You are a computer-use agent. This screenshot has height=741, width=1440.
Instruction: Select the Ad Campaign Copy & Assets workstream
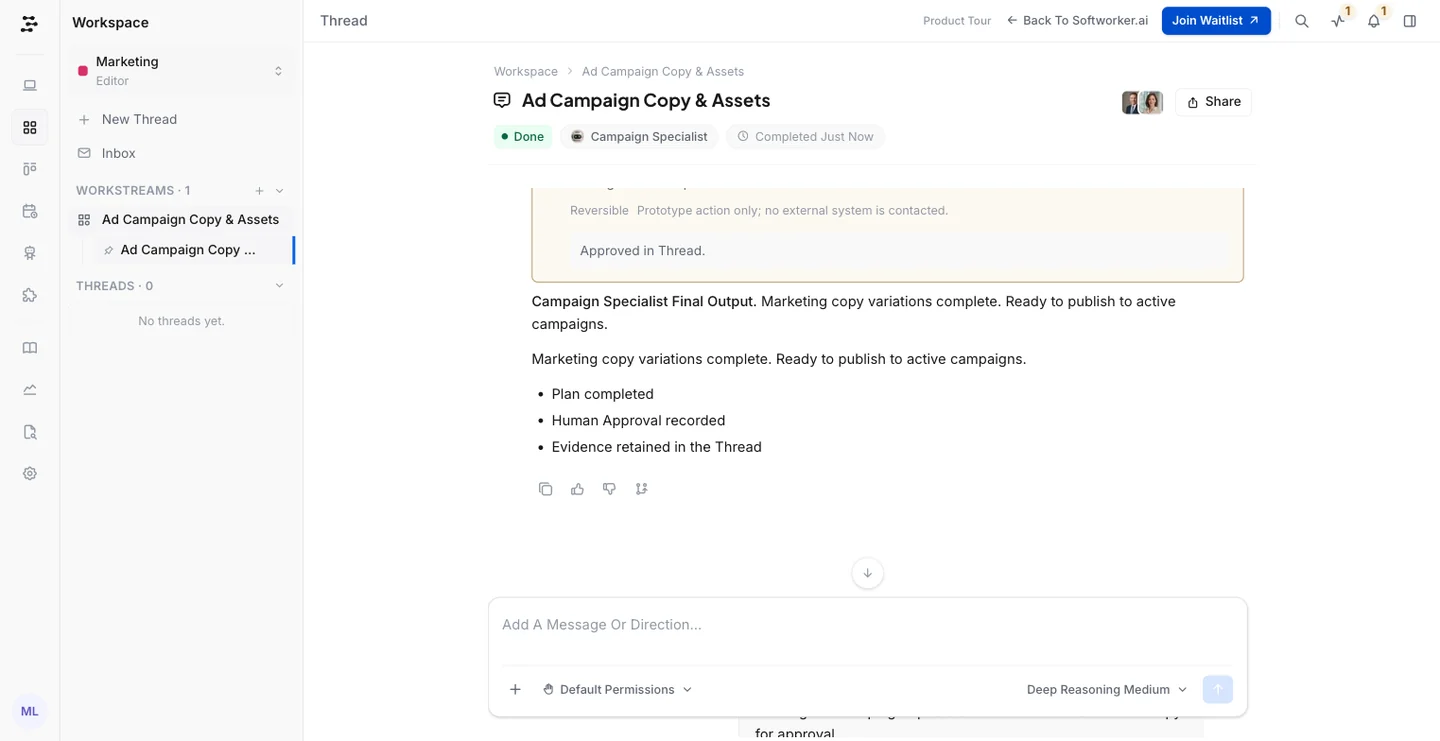tap(181, 220)
